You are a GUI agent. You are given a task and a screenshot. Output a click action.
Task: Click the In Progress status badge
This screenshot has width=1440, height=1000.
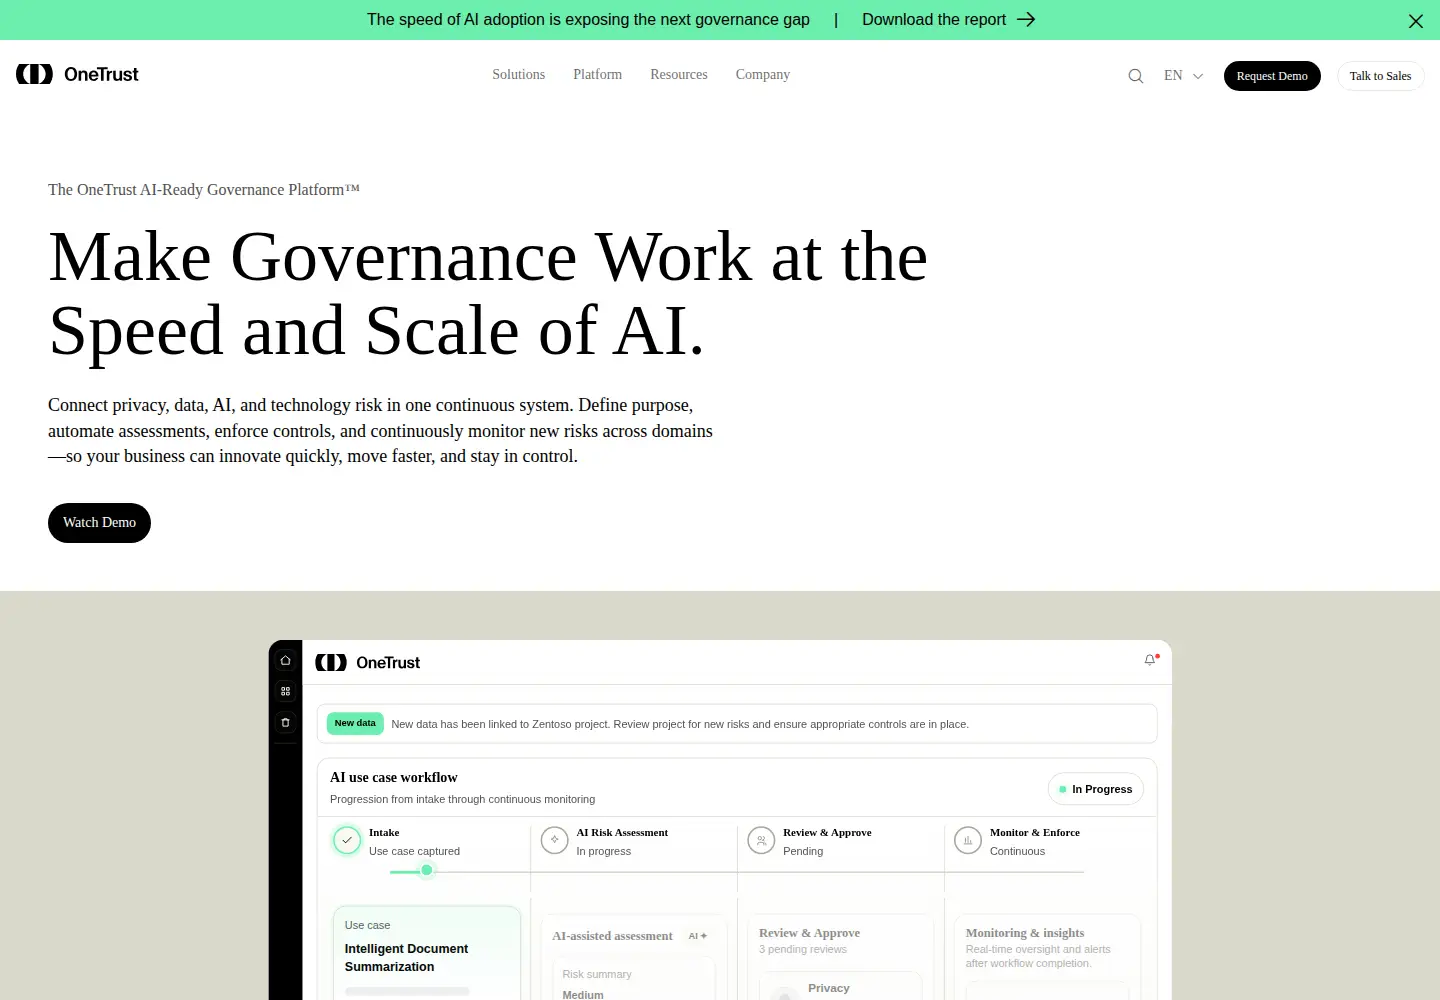coord(1096,789)
